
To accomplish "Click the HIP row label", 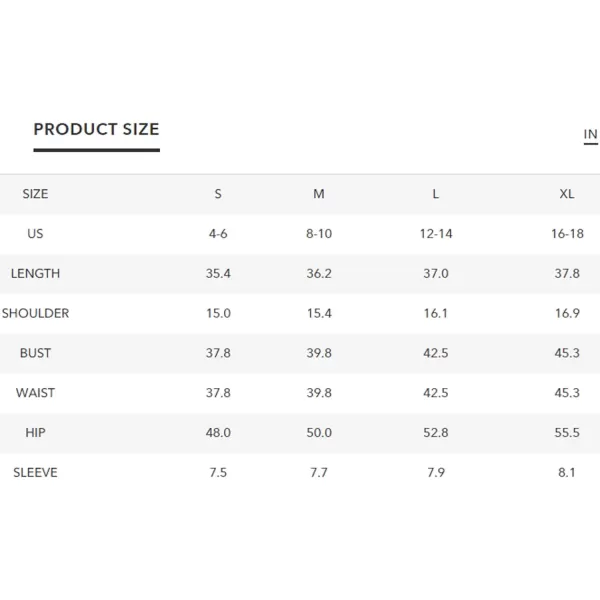I will point(35,433).
